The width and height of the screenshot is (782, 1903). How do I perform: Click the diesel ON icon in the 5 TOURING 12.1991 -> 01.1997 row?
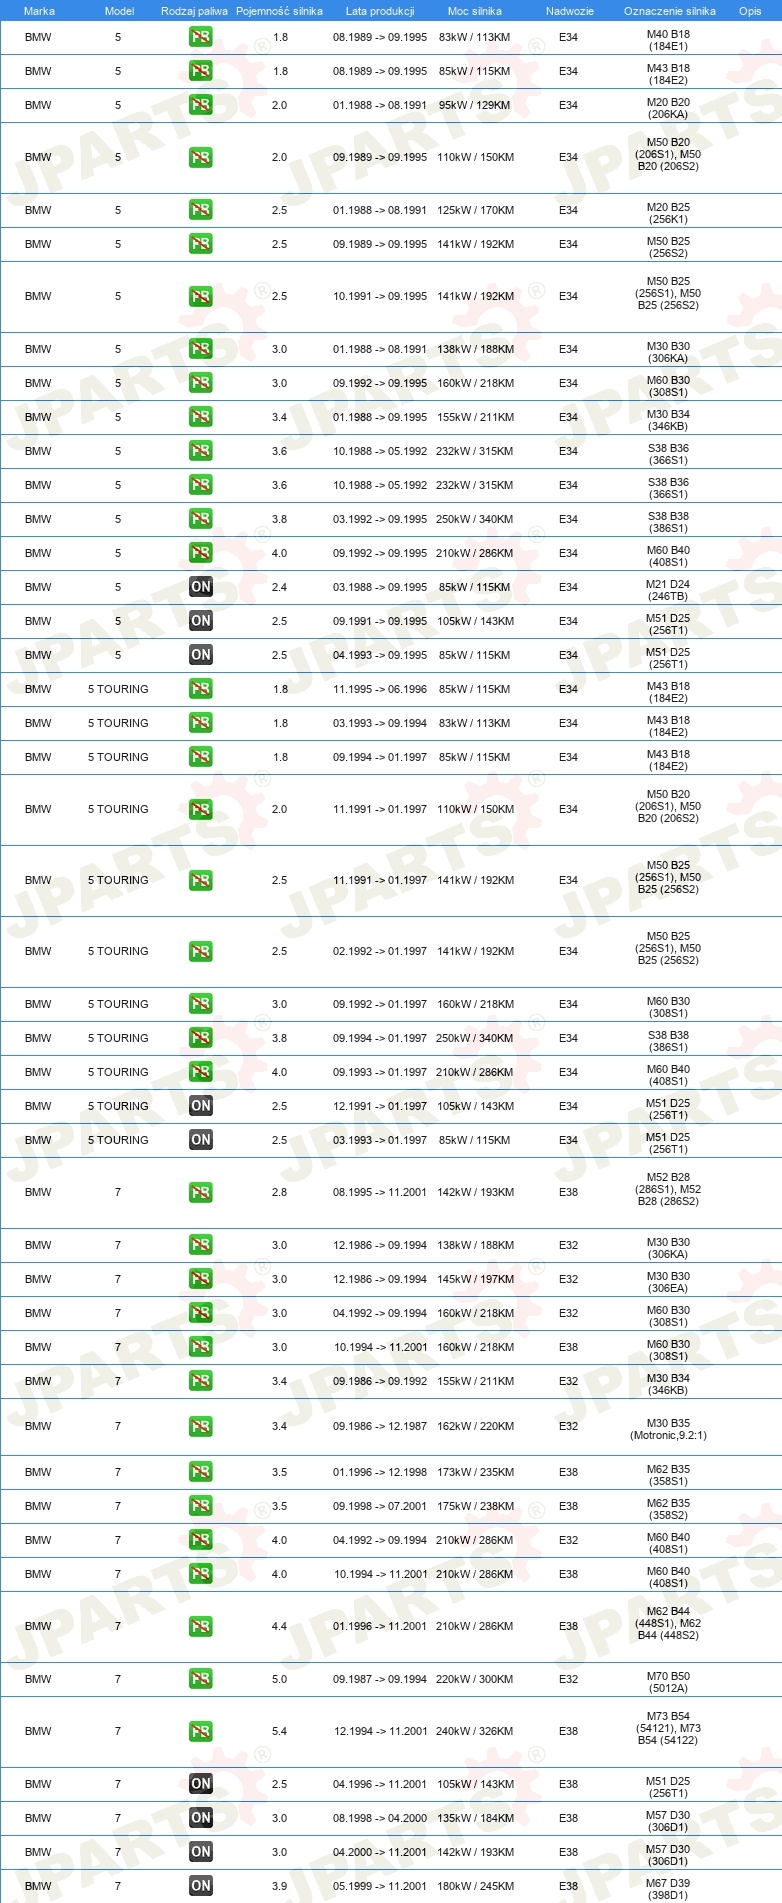[201, 1106]
